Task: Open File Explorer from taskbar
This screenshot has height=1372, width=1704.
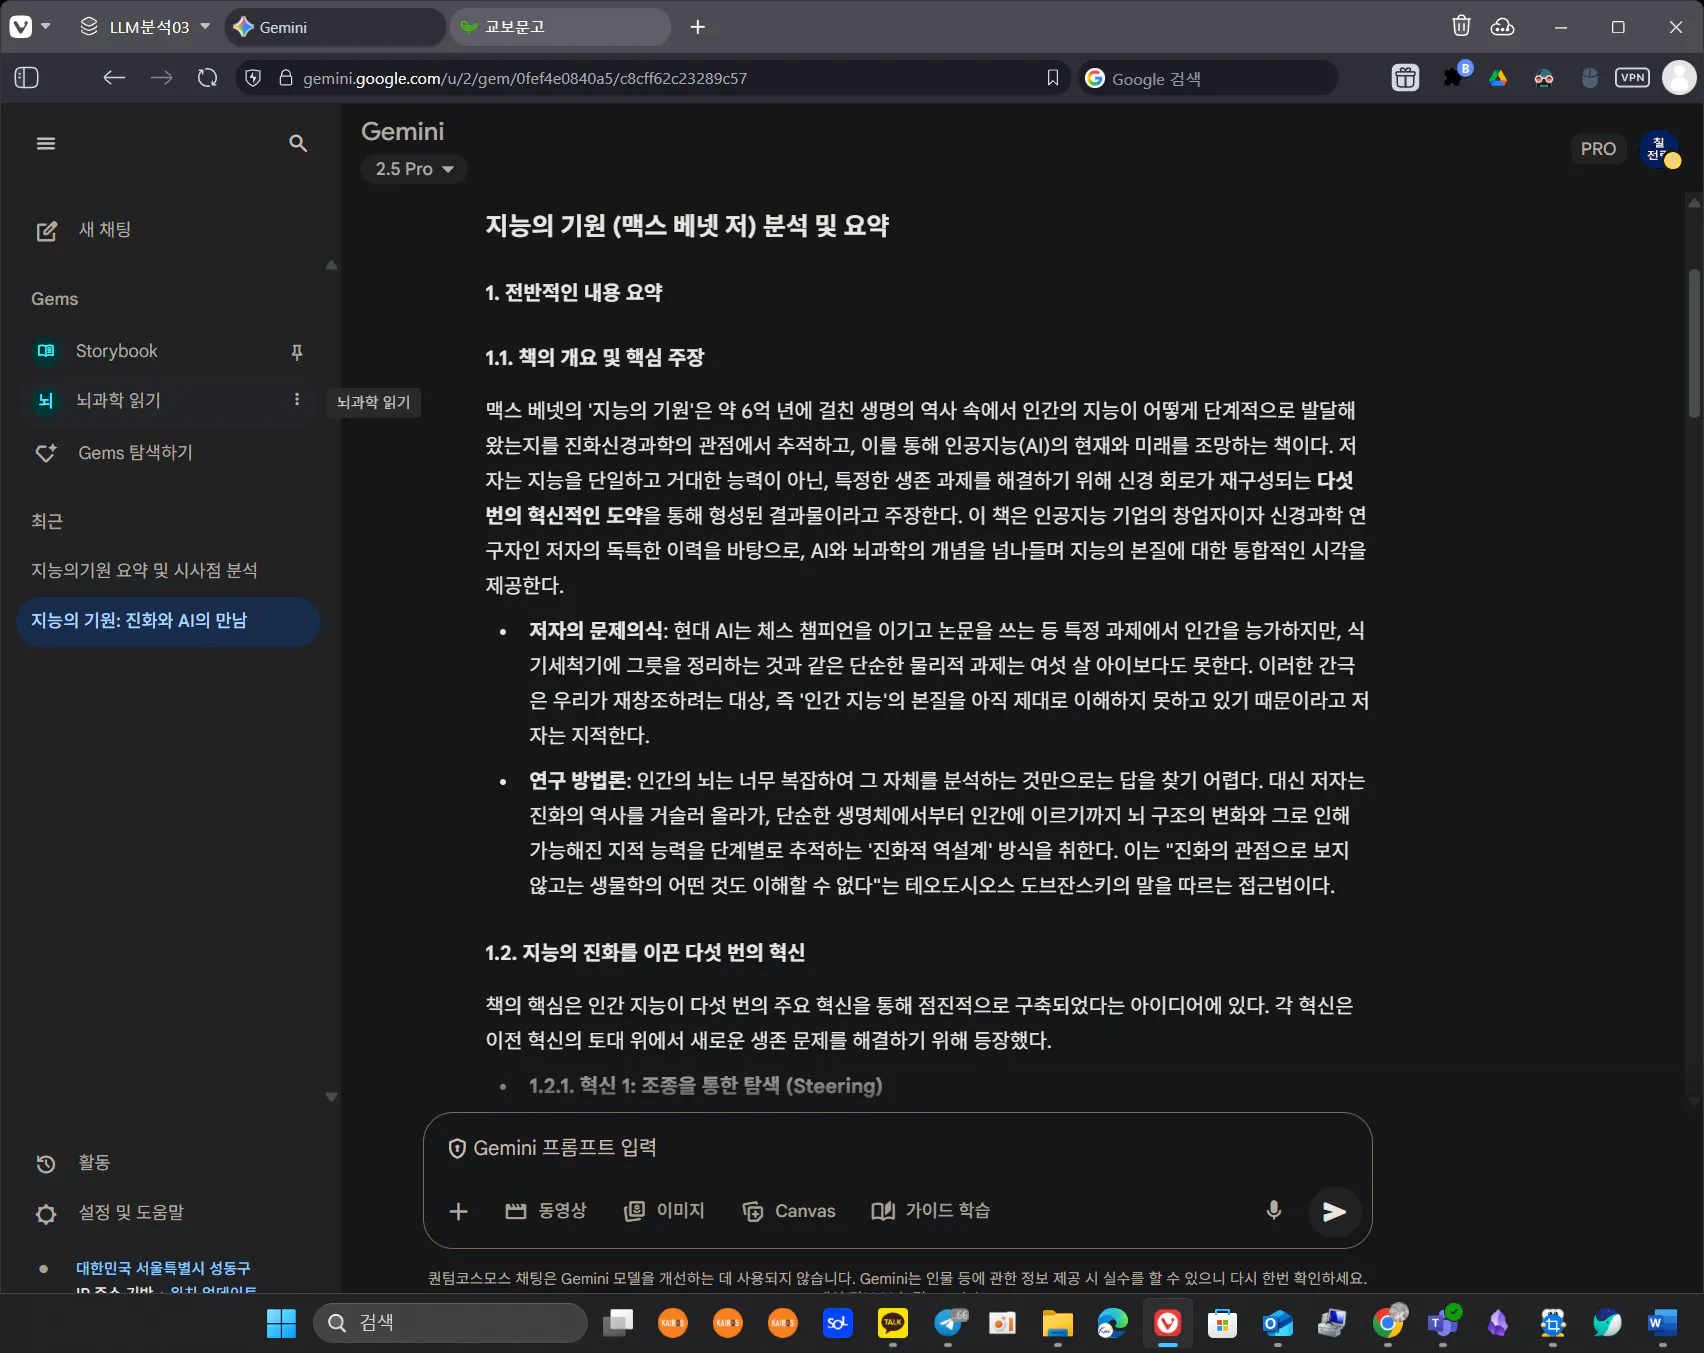Action: tap(1058, 1324)
